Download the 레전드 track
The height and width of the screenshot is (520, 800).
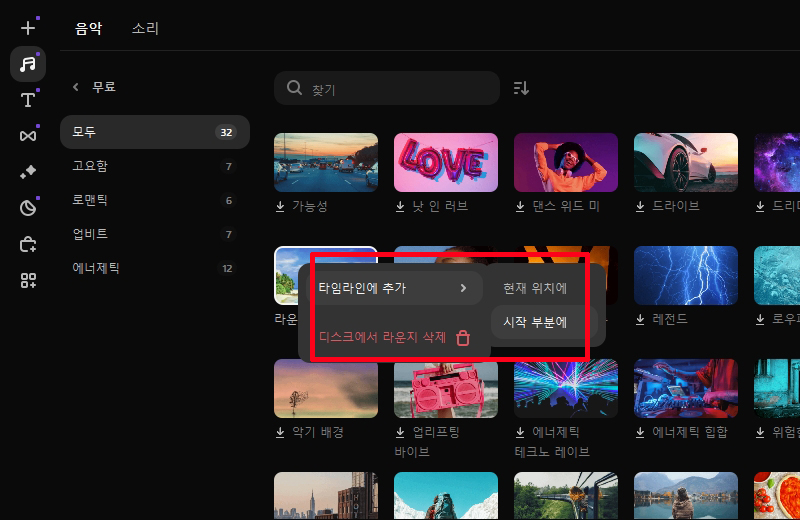[x=640, y=319]
